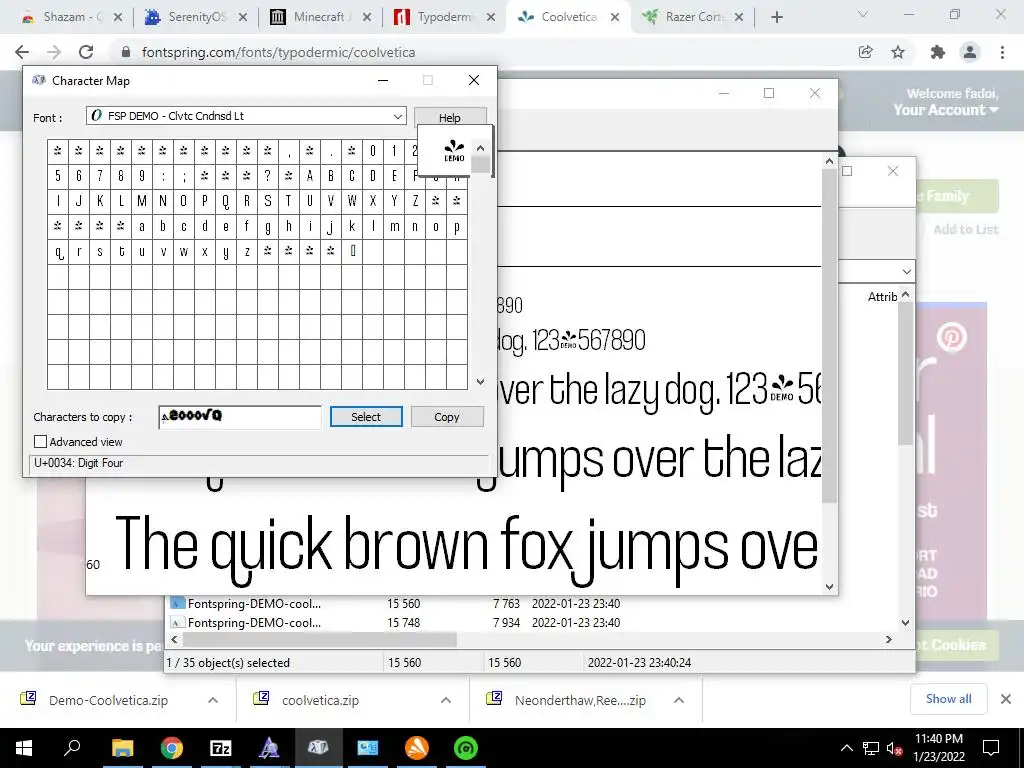Close the downloads bar
This screenshot has height=768, width=1024.
coord(1006,699)
